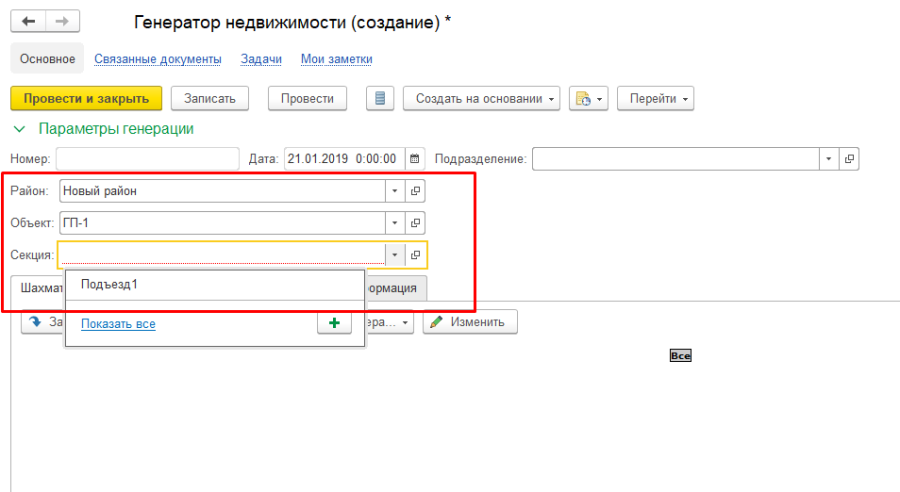900x492 pixels.
Task: Open the Район field's open-form icon
Action: pos(416,191)
